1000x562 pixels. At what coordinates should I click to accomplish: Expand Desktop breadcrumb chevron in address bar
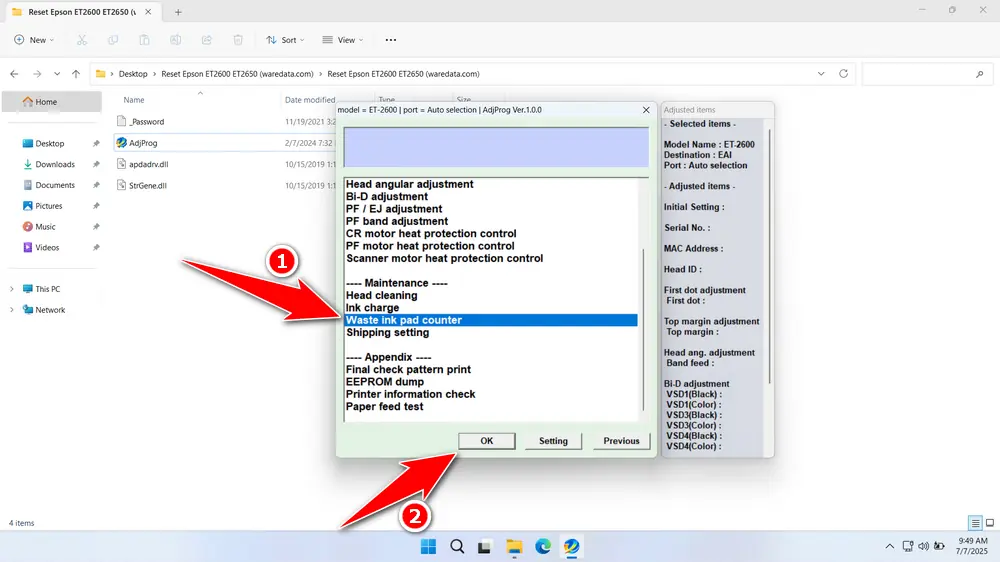(x=154, y=74)
